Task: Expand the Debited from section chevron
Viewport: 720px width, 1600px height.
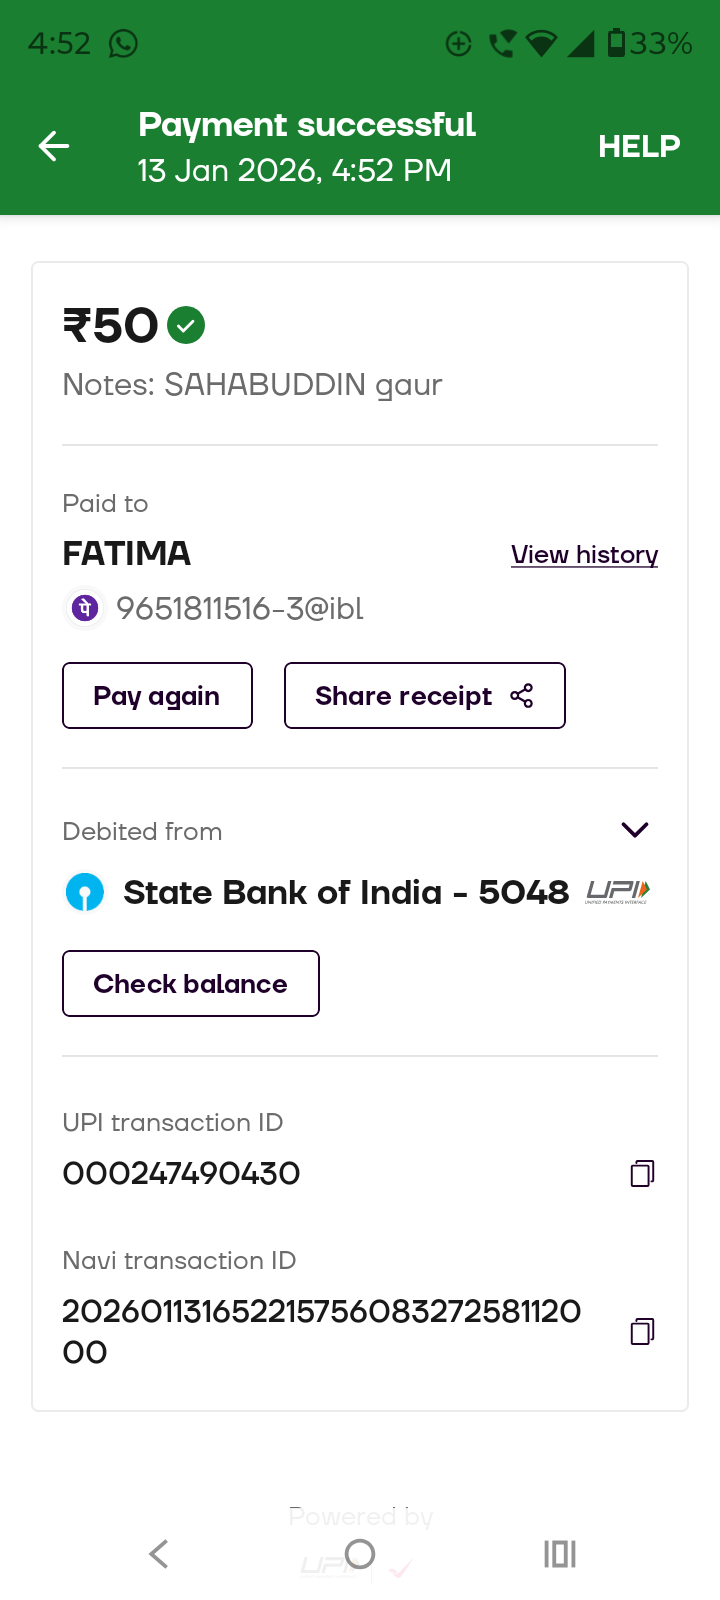Action: click(635, 830)
